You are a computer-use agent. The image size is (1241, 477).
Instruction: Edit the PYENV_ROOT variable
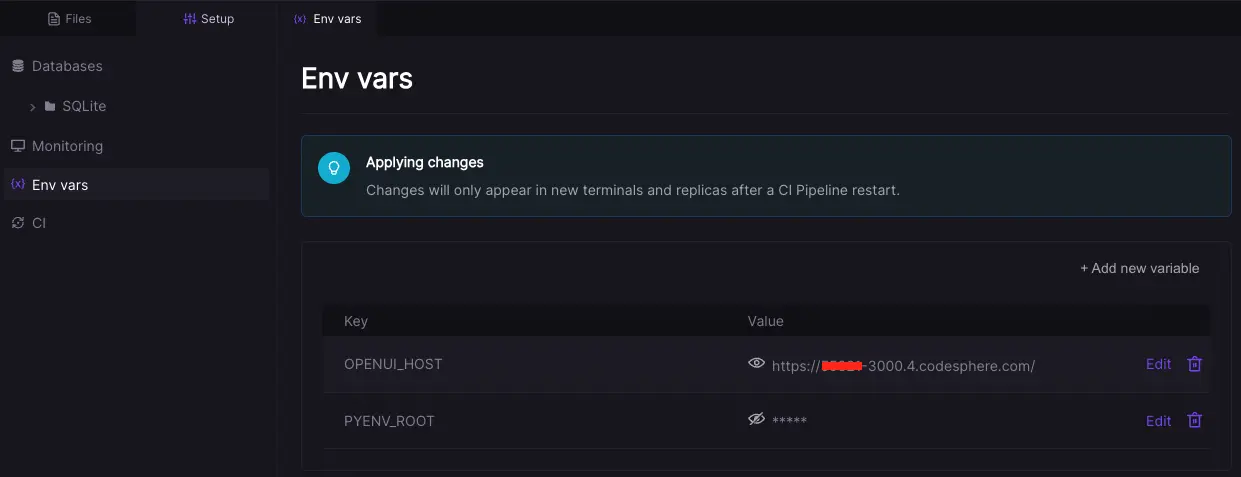pyautogui.click(x=1158, y=421)
